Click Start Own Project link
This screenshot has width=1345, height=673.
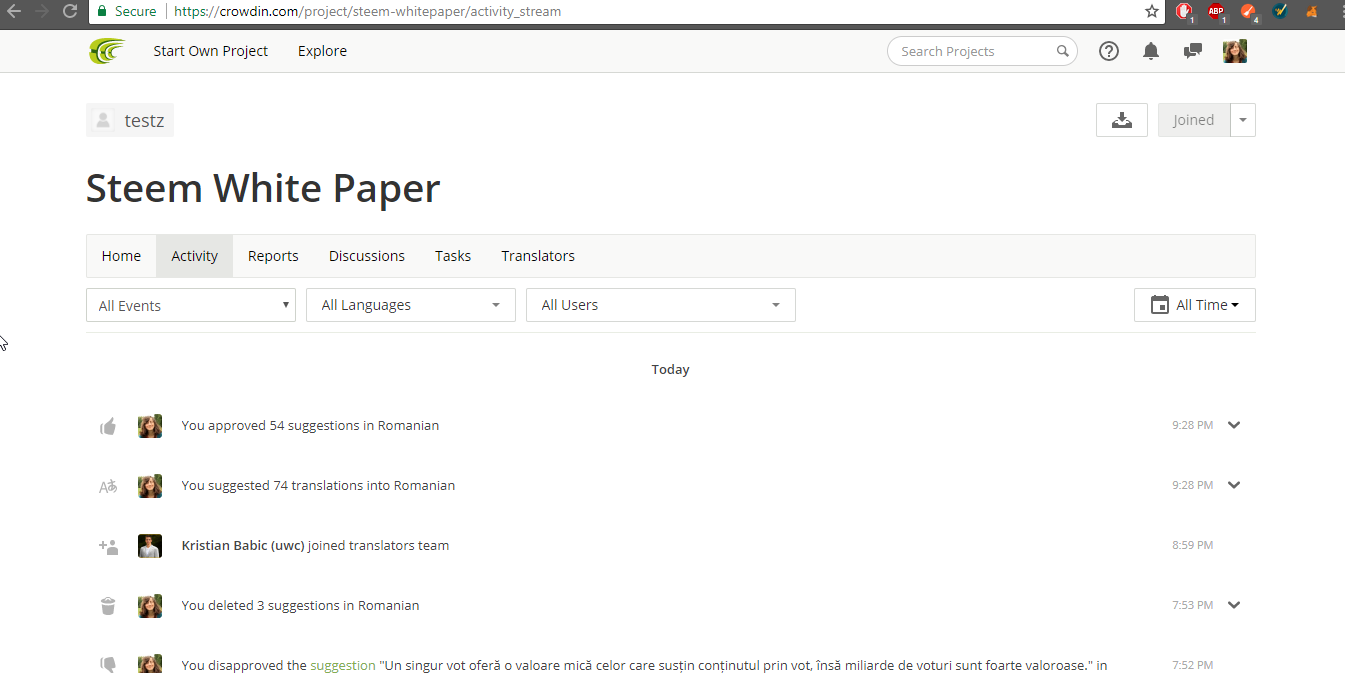[x=211, y=51]
